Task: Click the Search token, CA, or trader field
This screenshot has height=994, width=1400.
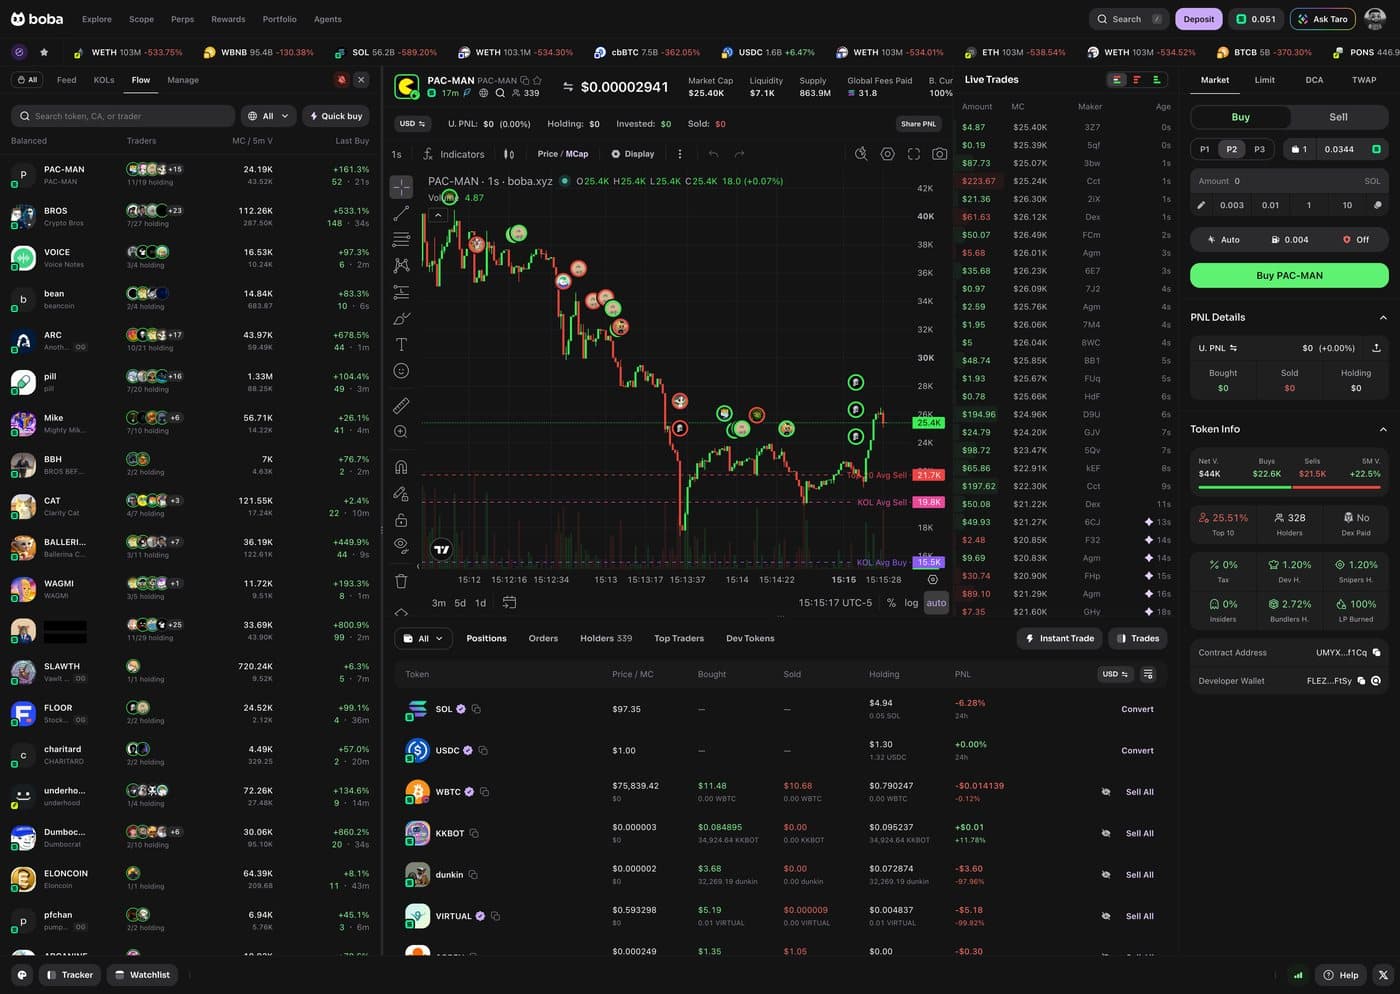Action: point(123,116)
